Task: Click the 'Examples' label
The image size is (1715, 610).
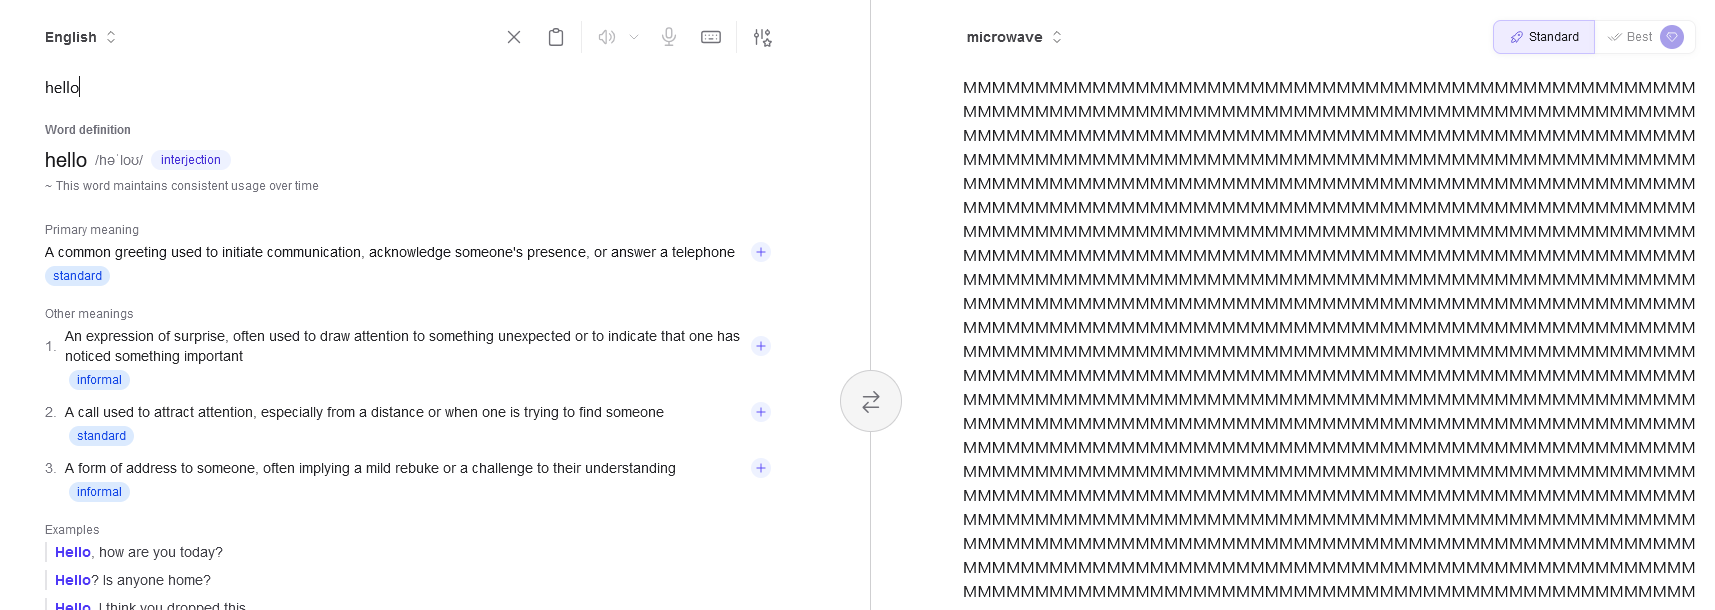Action: coord(72,530)
